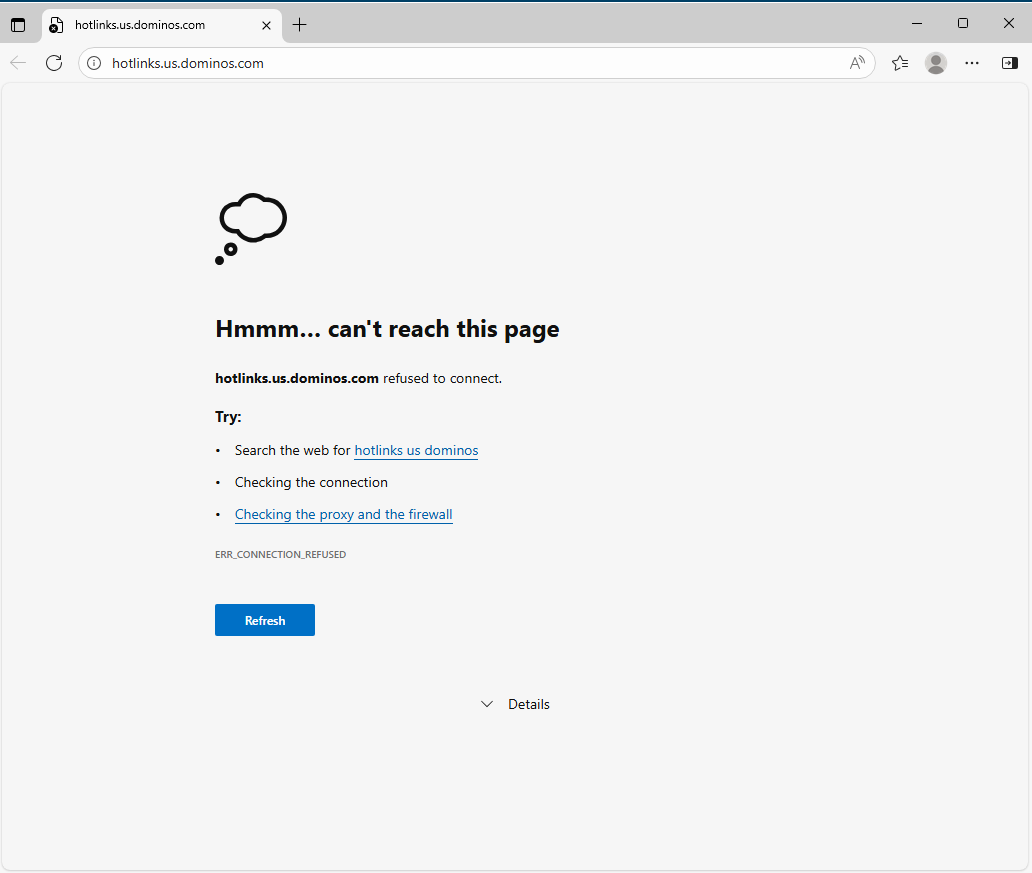Viewport: 1032px width, 873px height.
Task: Open Settings and more ellipsis menu
Action: coord(971,63)
